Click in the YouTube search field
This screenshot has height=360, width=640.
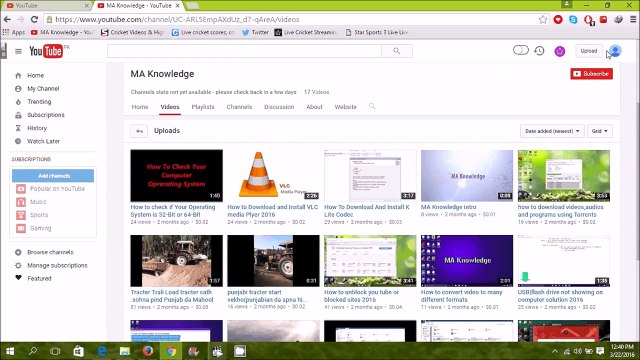(x=244, y=51)
